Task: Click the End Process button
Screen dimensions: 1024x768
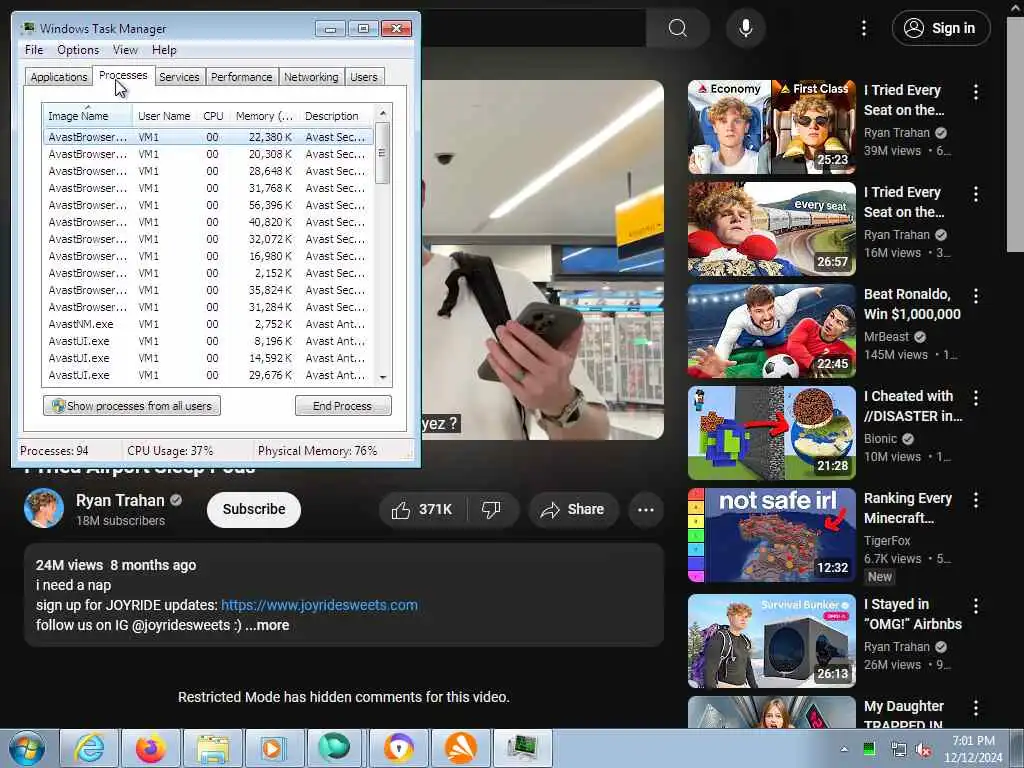Action: 343,406
